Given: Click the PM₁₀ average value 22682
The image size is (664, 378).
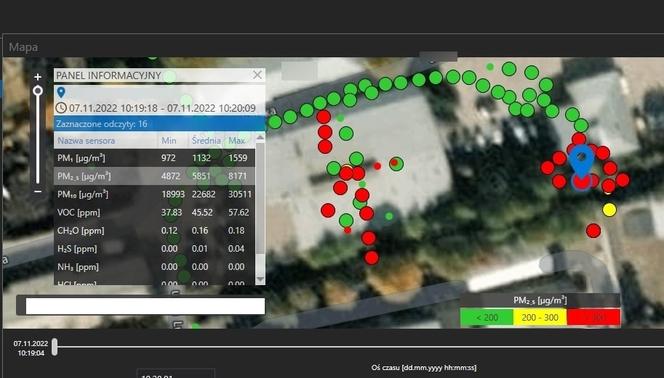Looking at the screenshot, I should (204, 194).
